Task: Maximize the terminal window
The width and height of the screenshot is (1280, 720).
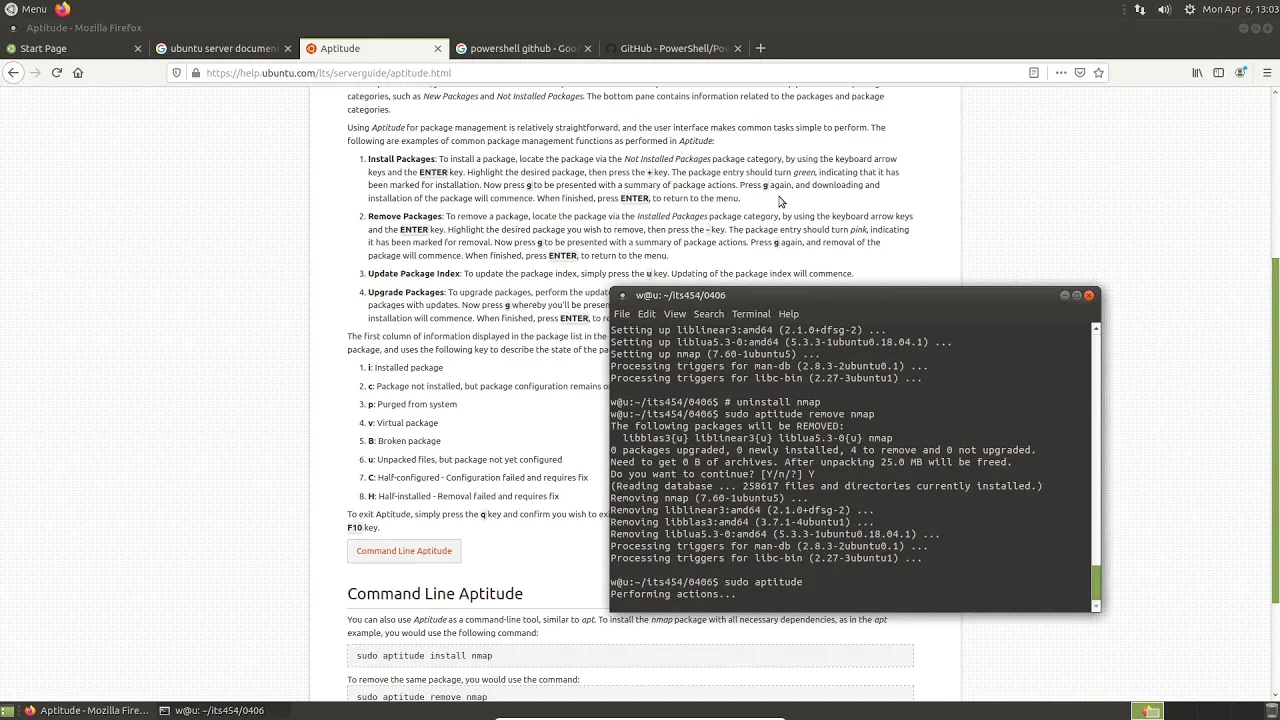Action: [x=1077, y=295]
